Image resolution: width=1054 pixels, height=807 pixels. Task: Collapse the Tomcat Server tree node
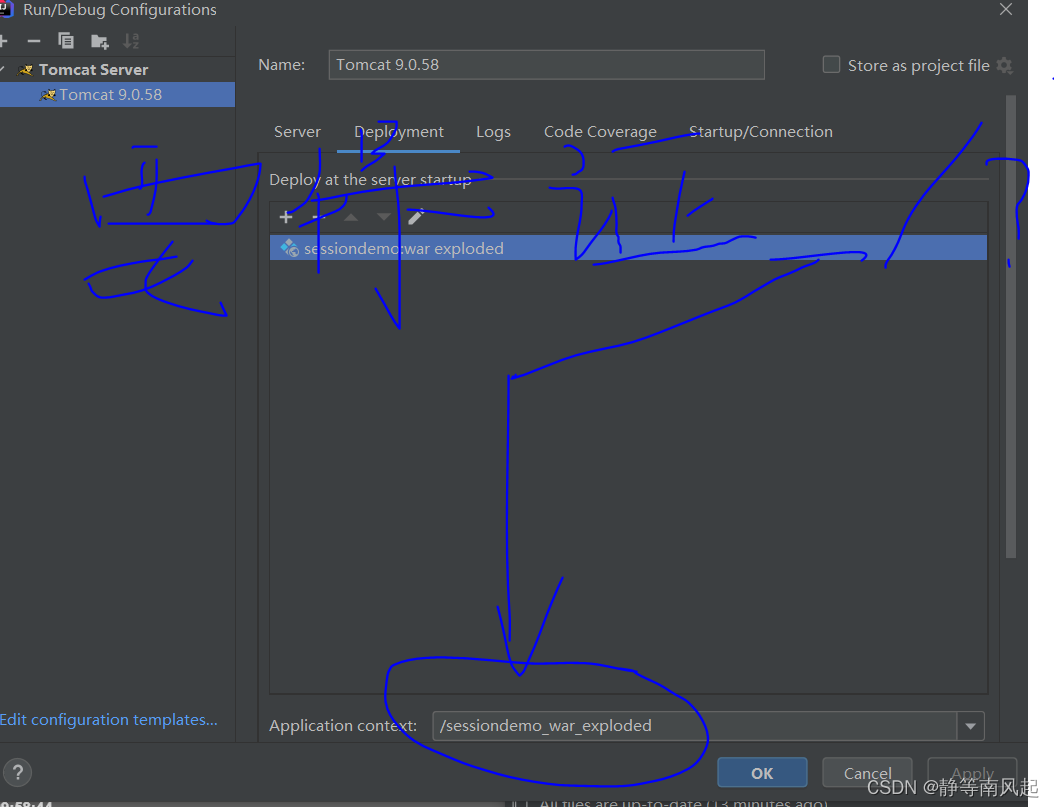point(3,70)
